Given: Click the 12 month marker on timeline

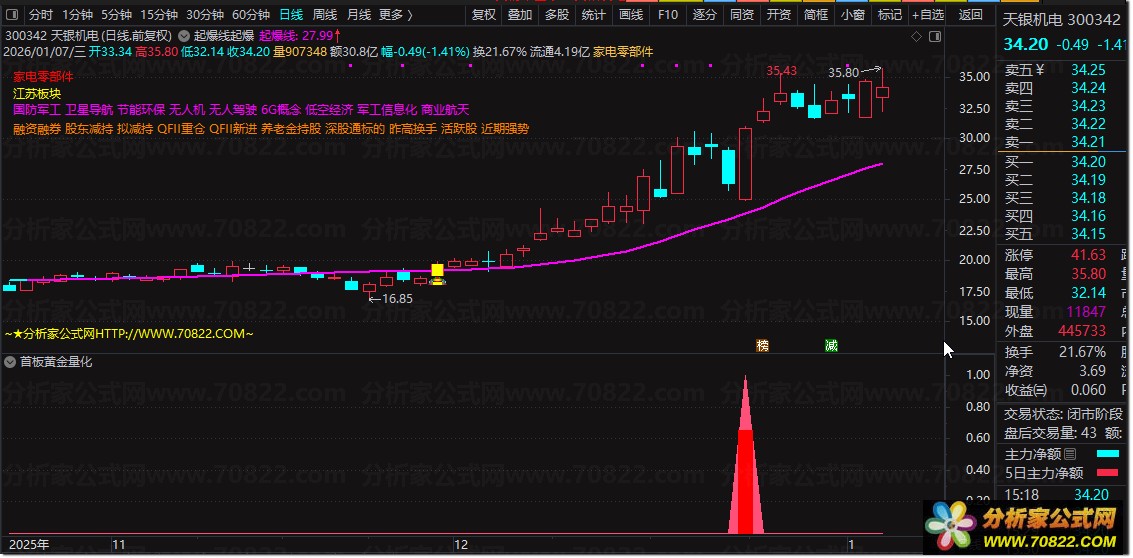Looking at the screenshot, I should 460,544.
